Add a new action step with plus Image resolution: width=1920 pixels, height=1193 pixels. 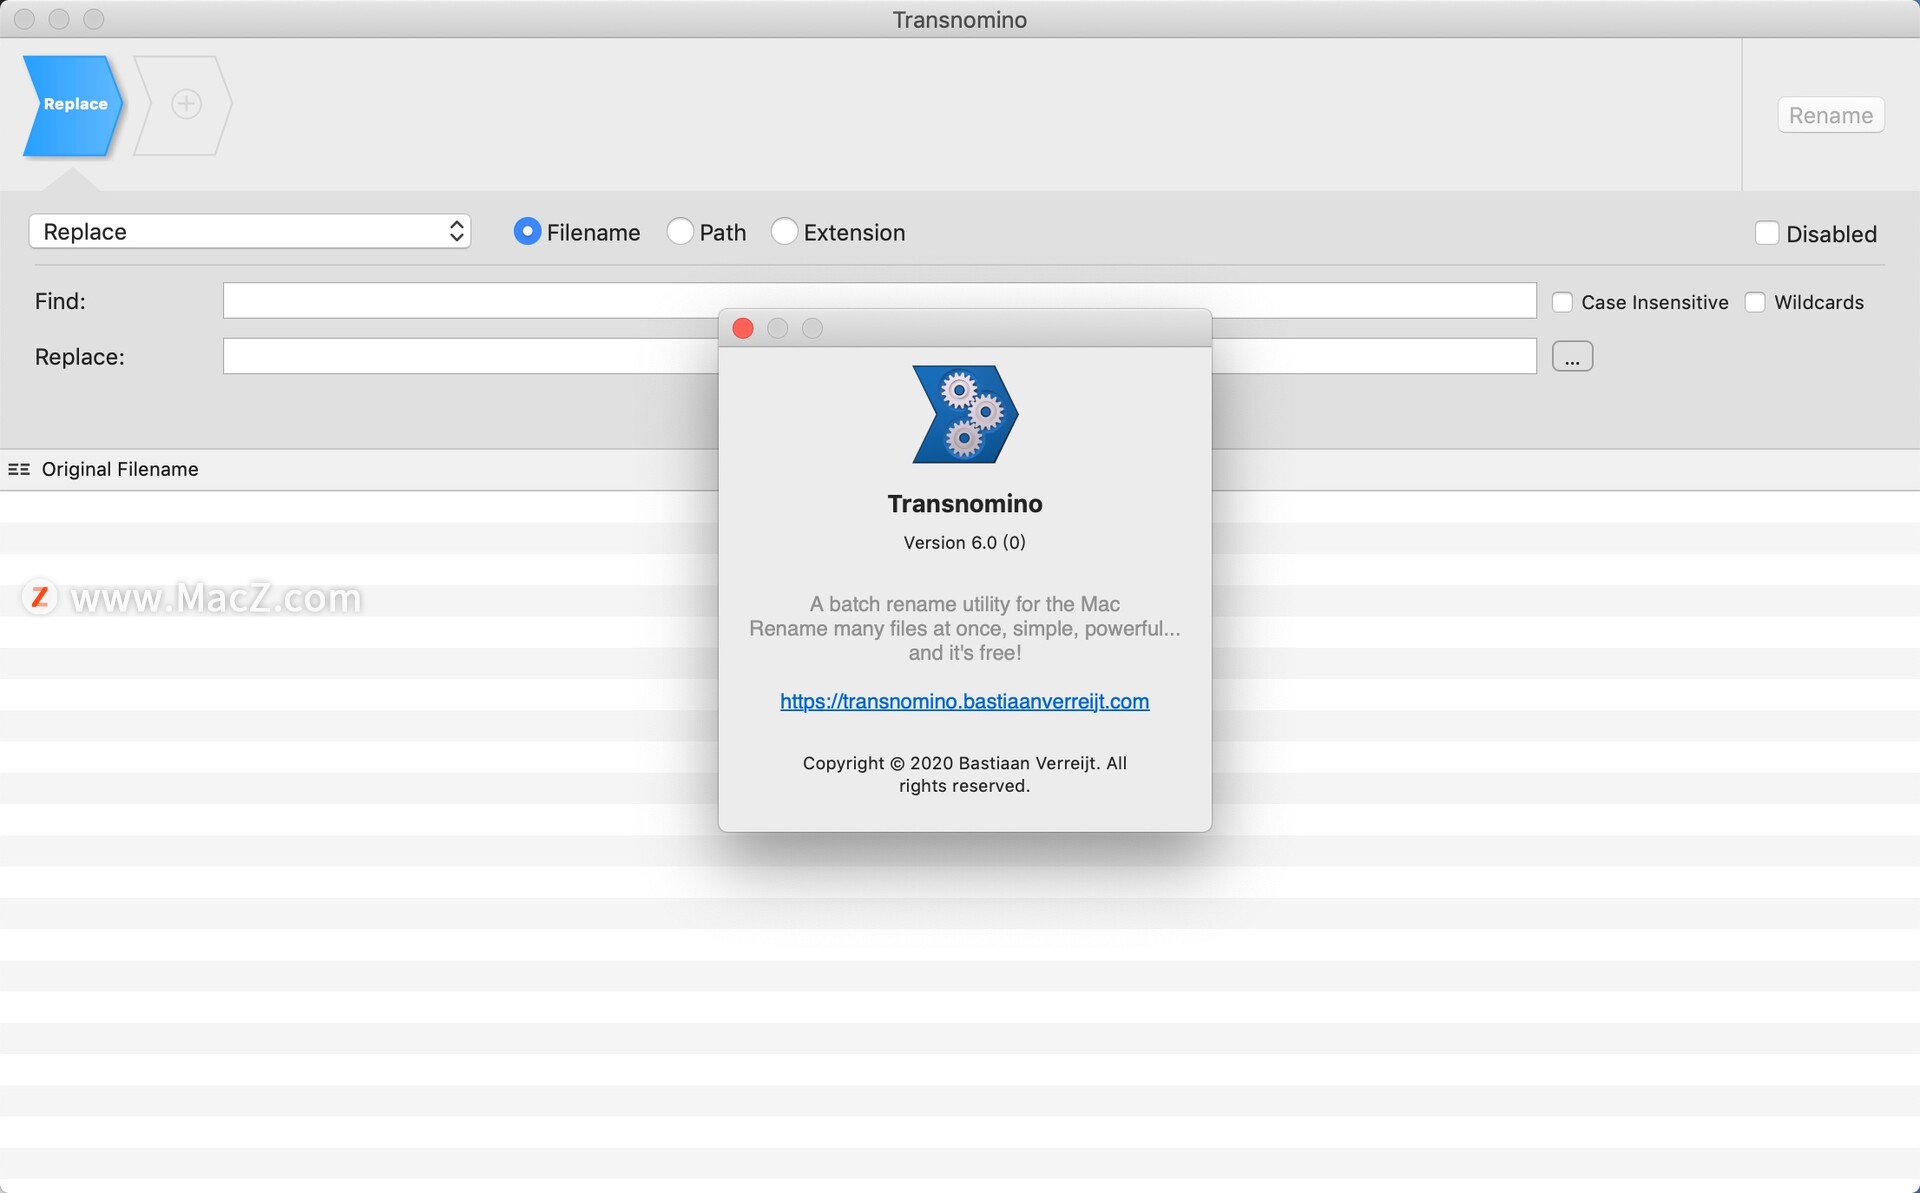point(186,105)
